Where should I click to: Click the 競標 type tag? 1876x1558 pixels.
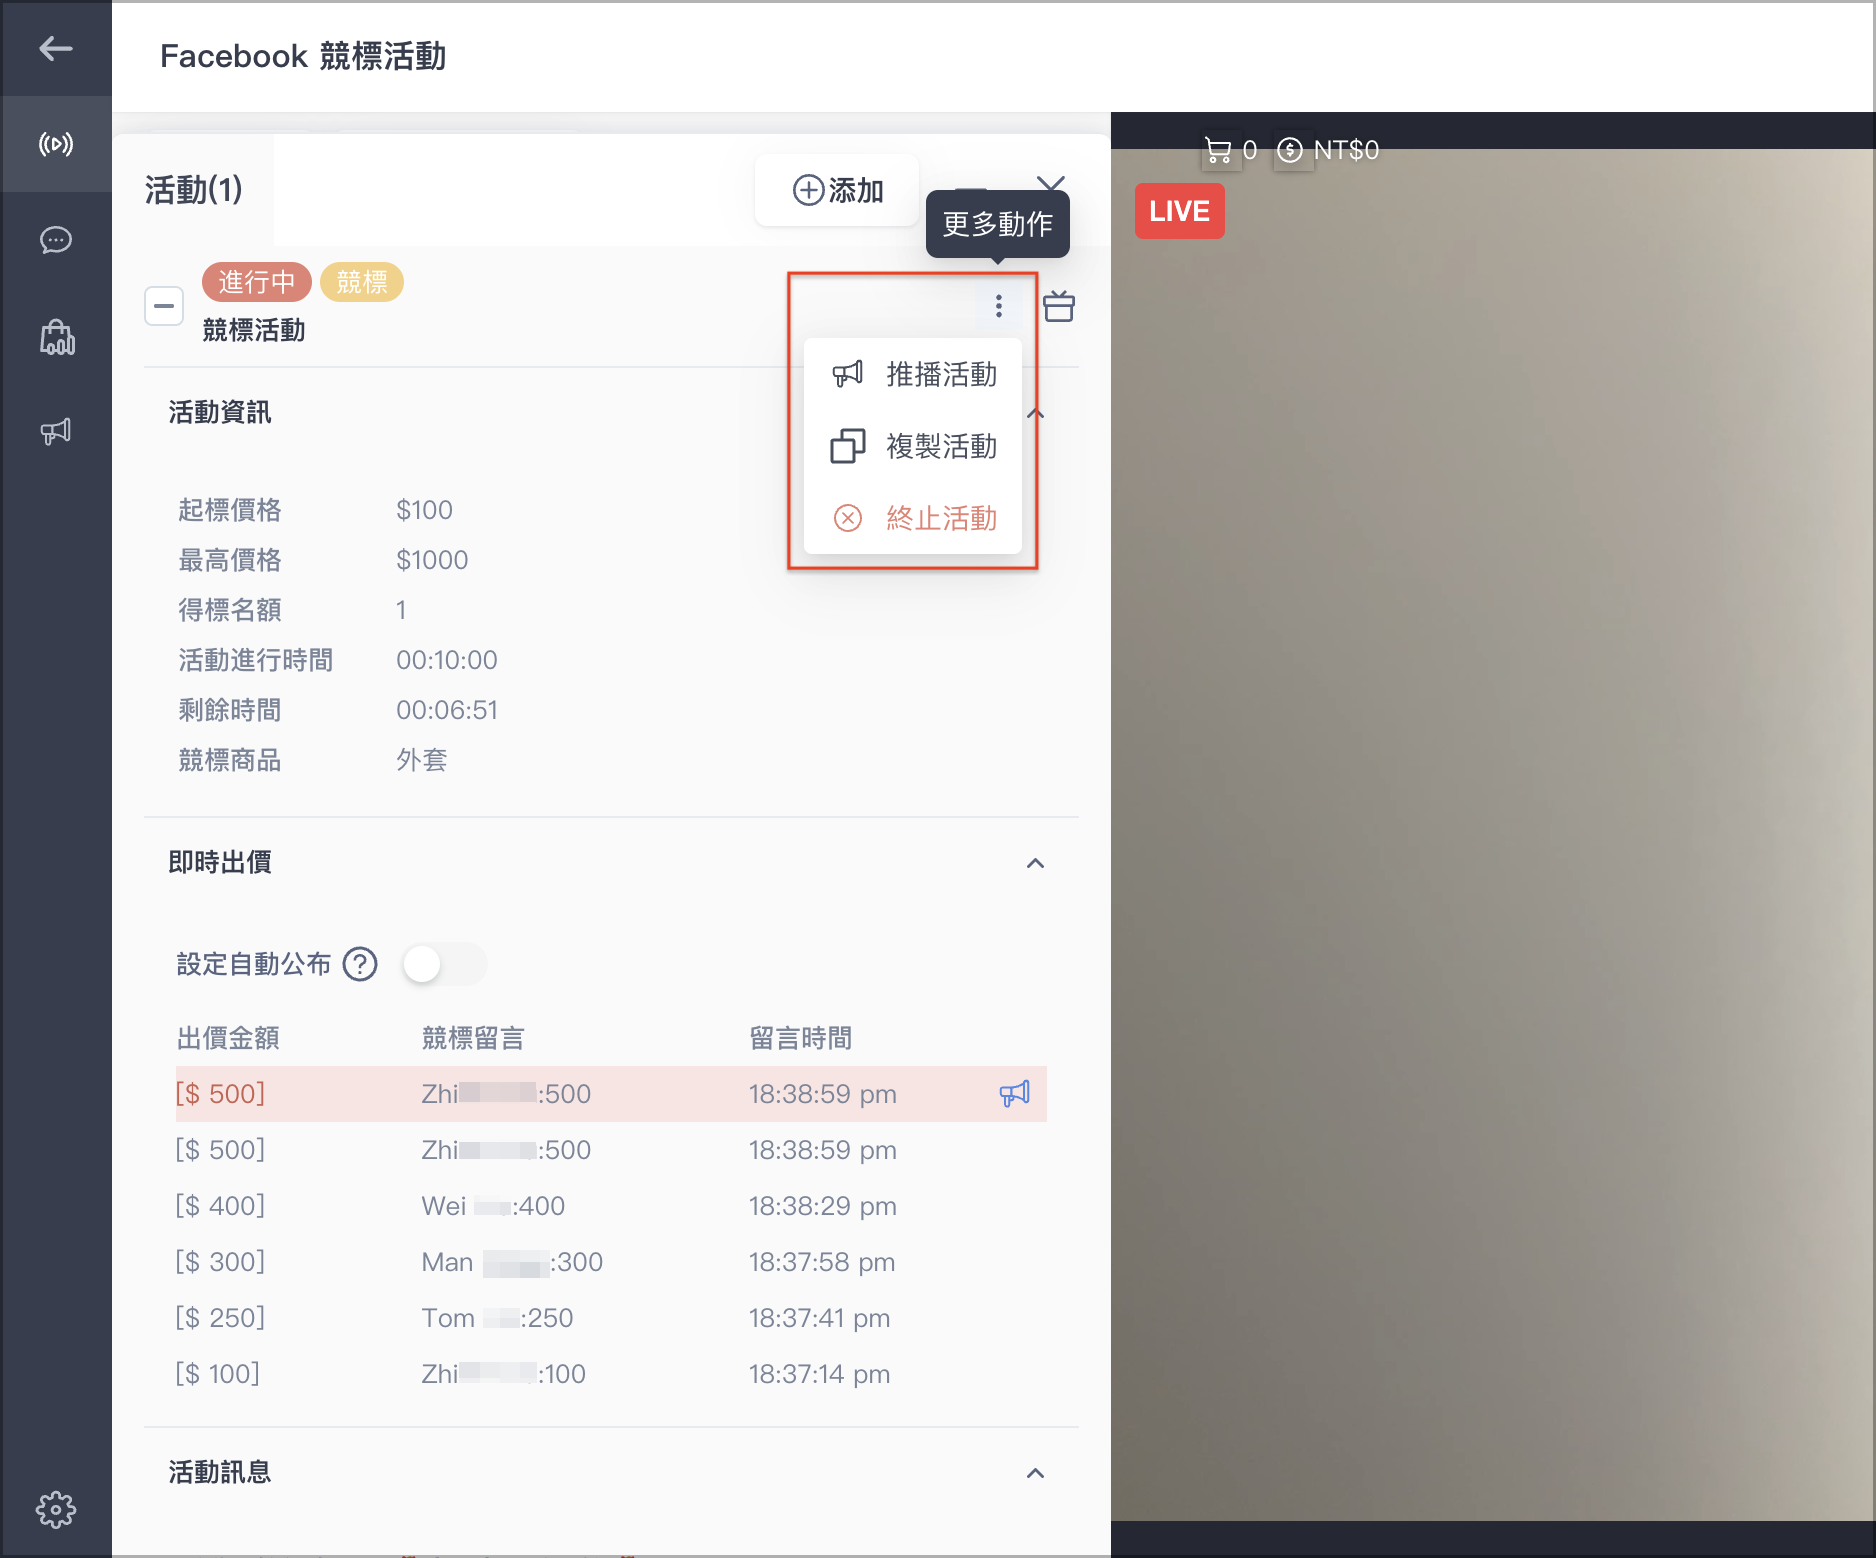[x=362, y=282]
